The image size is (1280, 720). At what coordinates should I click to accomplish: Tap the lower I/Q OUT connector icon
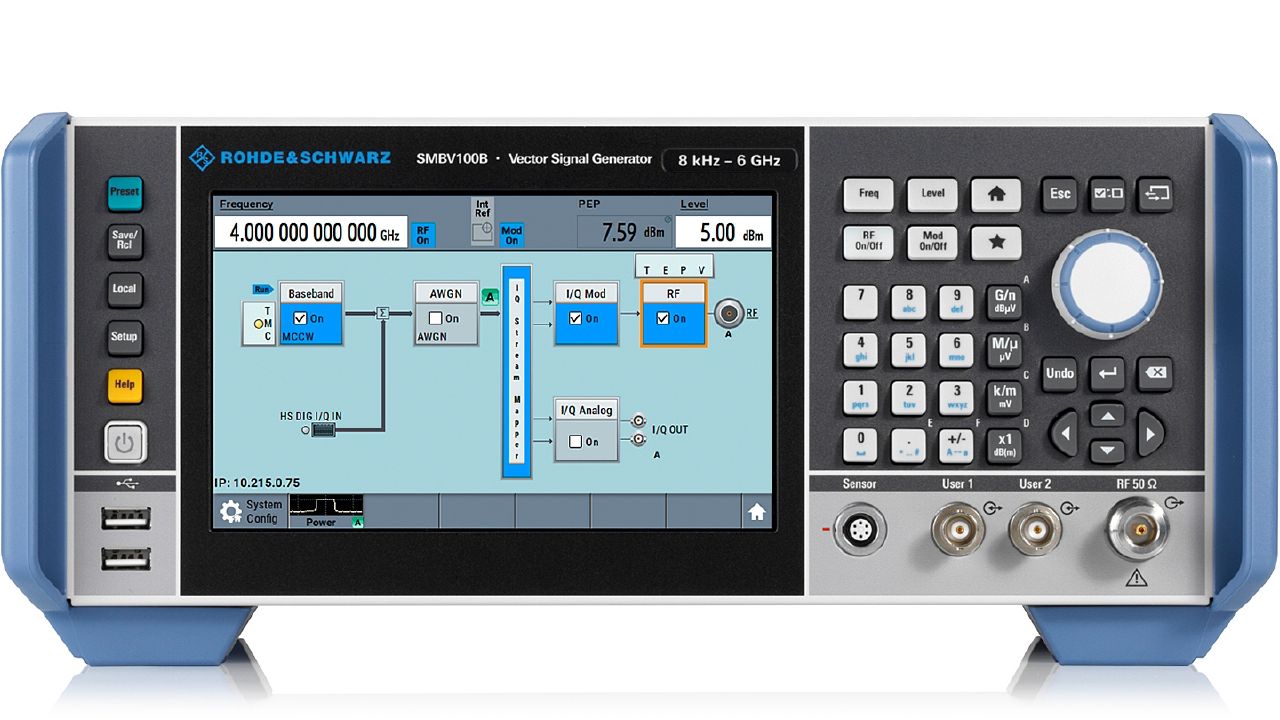click(638, 438)
